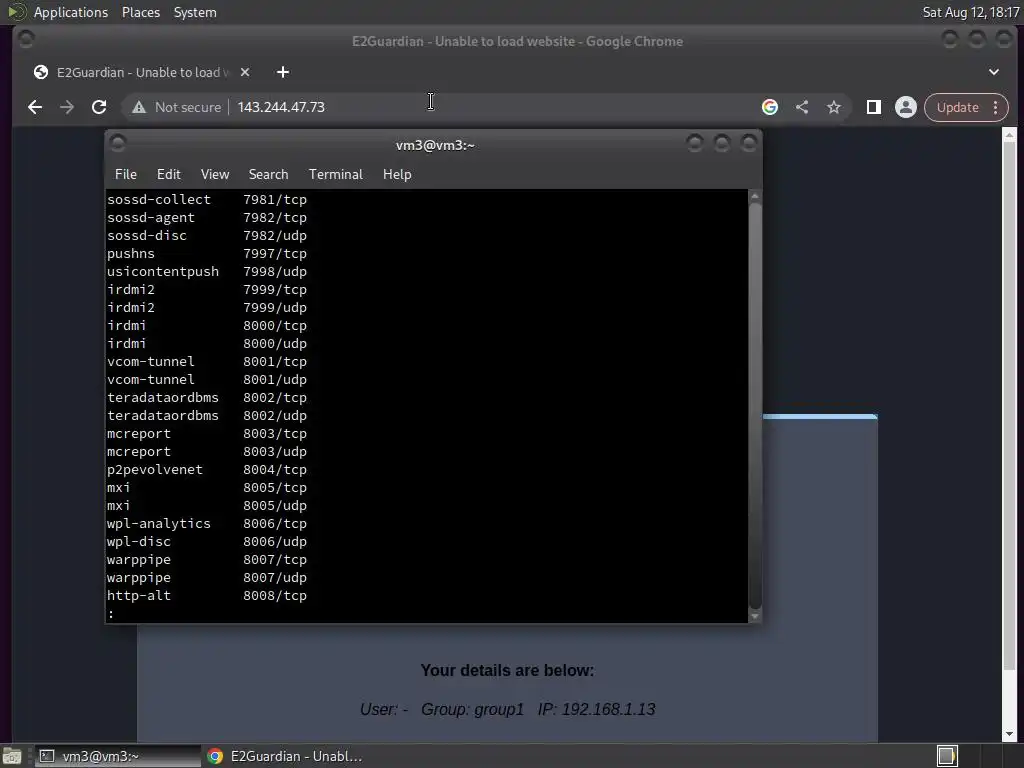Screen dimensions: 1024x768
Task: Click the Group: group1 text
Action: 472,709
